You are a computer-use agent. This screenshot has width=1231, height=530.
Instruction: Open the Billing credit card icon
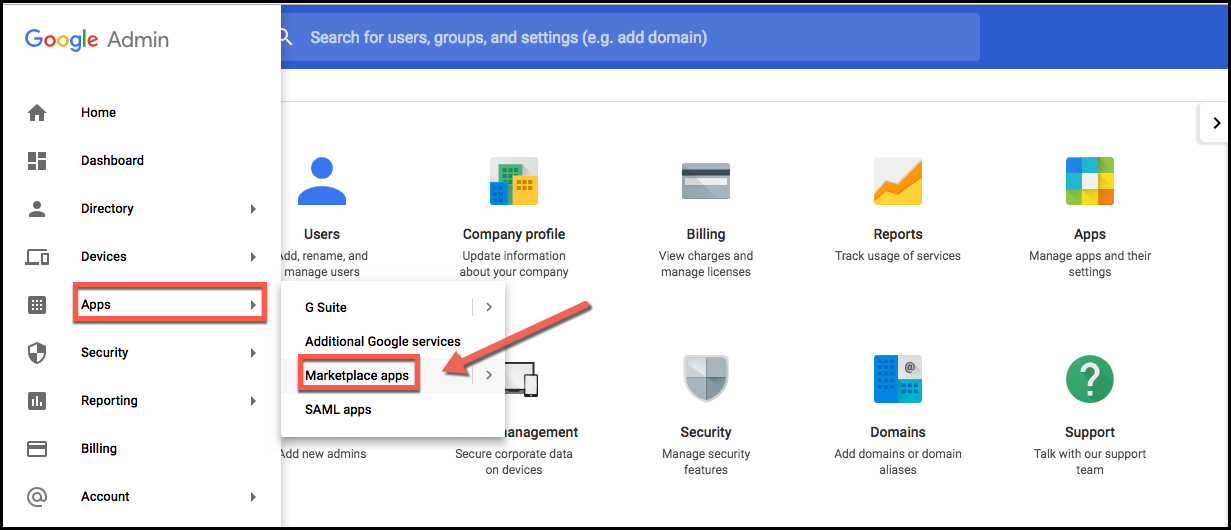click(x=706, y=181)
